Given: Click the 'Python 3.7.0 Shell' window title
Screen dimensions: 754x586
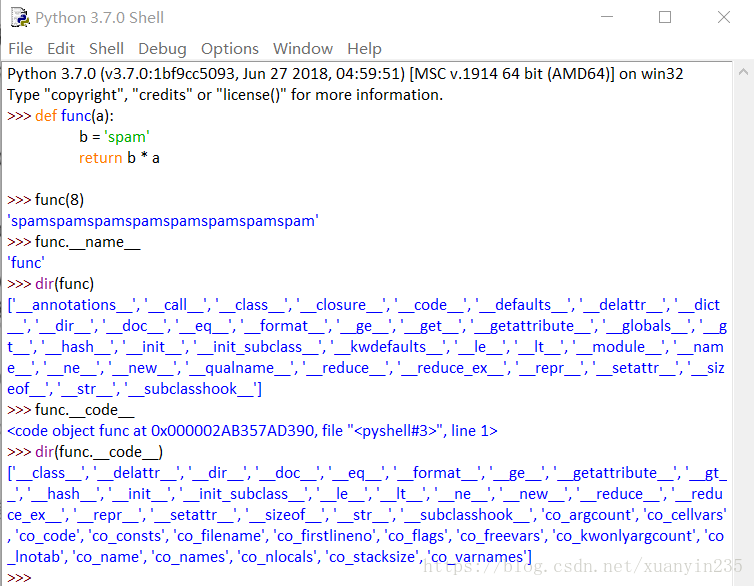Looking at the screenshot, I should (x=100, y=18).
